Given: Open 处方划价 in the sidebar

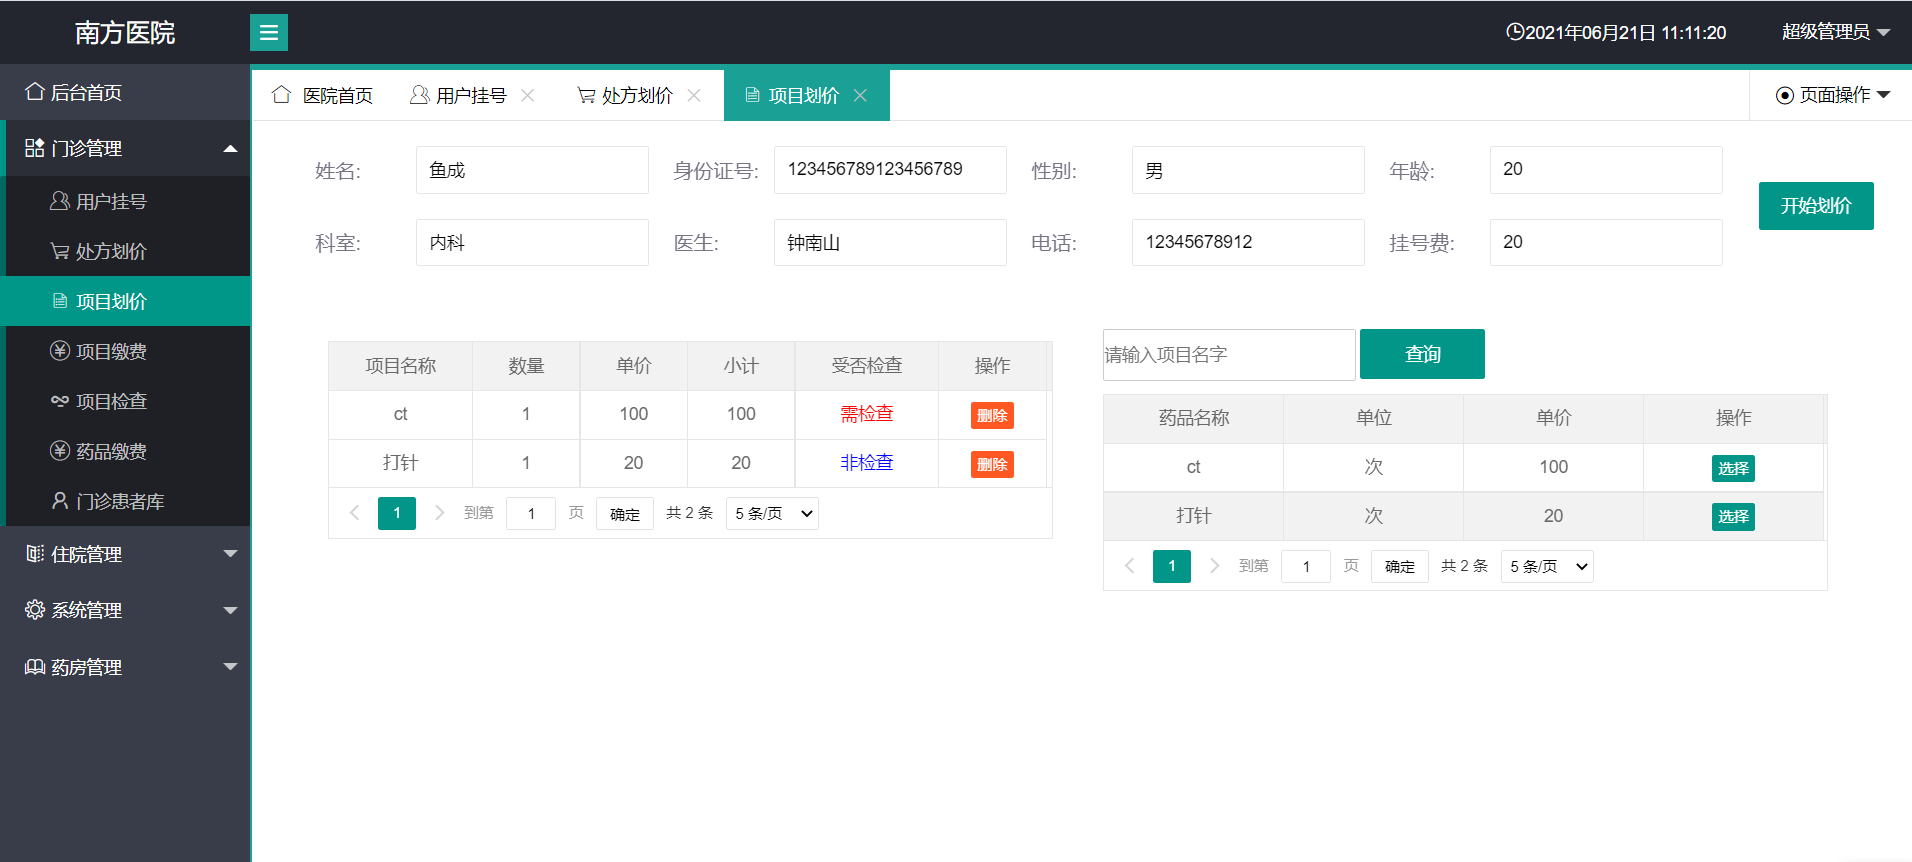Looking at the screenshot, I should (x=125, y=251).
